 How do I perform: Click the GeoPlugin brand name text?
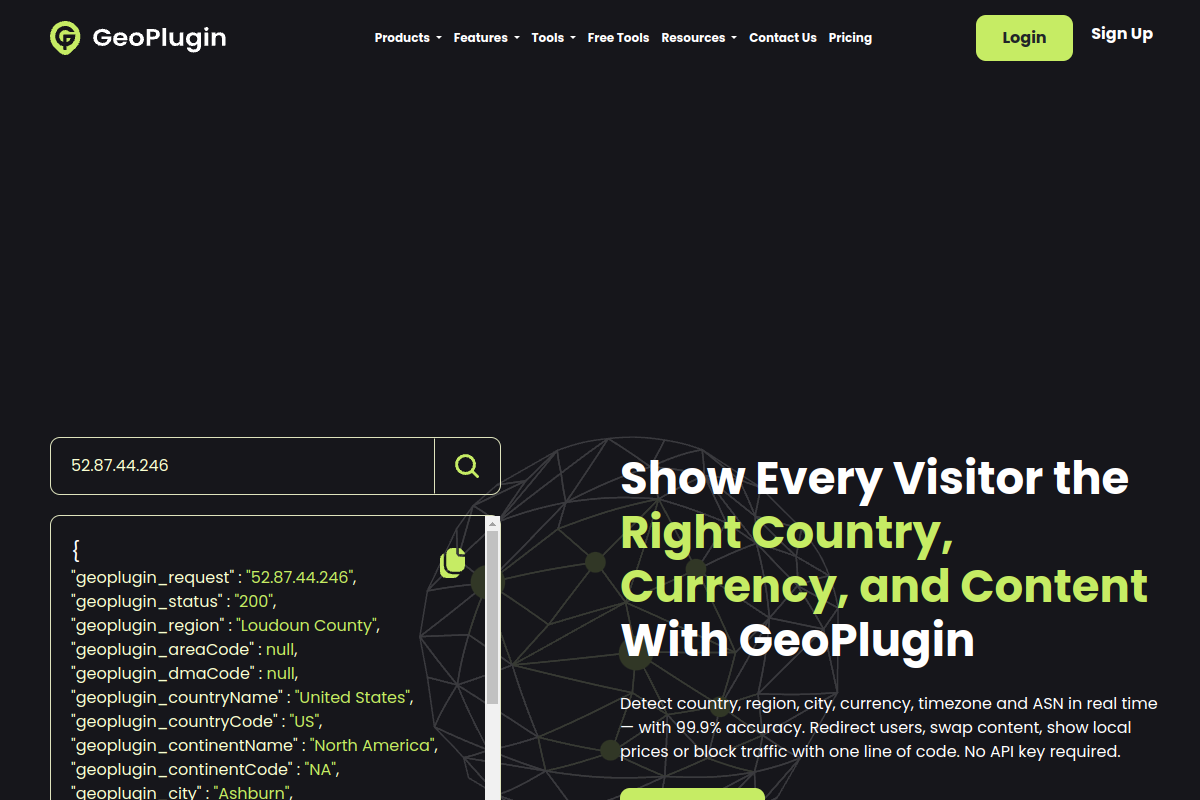[x=159, y=38]
